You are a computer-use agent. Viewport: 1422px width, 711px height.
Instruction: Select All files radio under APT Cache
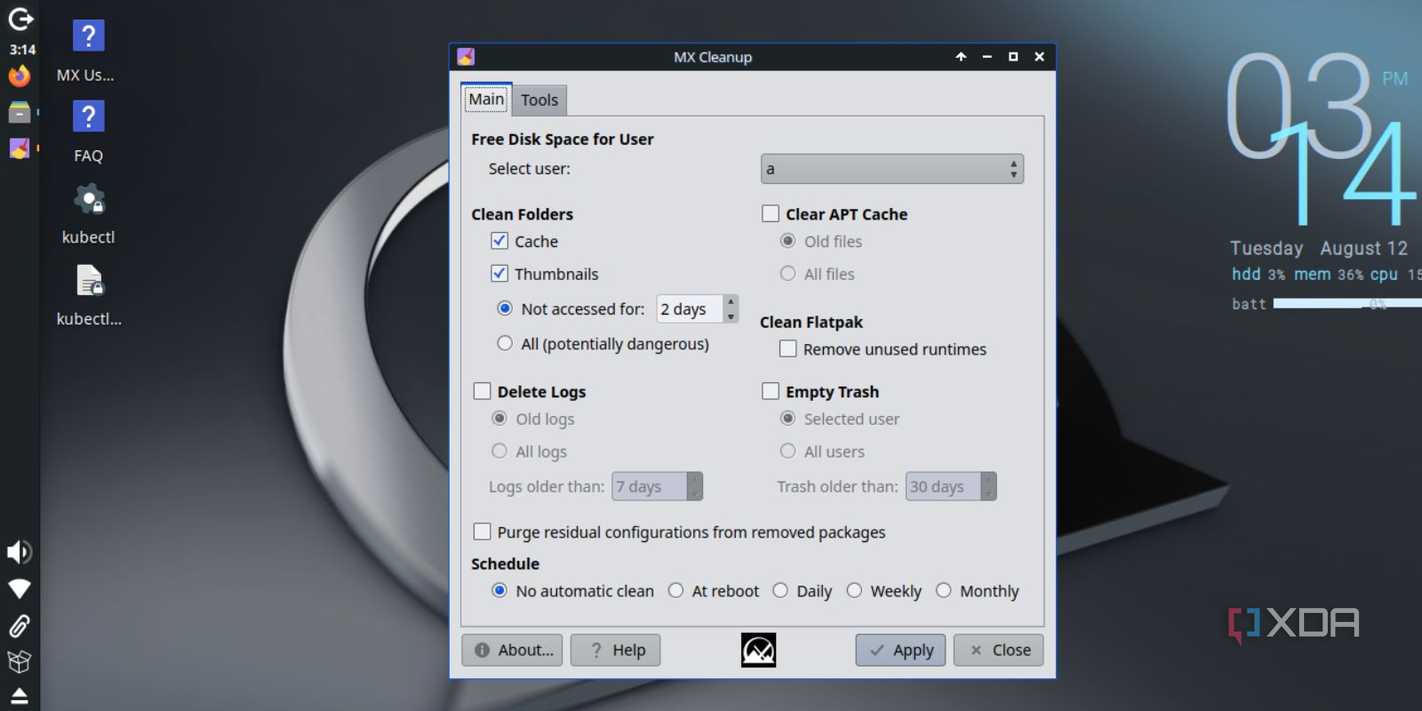coord(788,274)
